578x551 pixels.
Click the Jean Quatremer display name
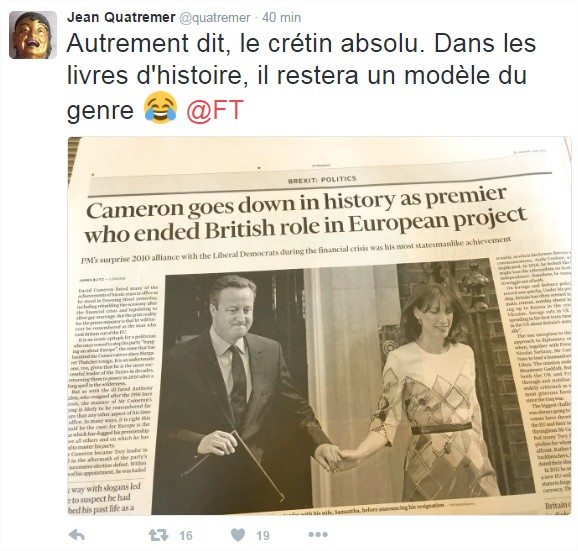pos(121,17)
